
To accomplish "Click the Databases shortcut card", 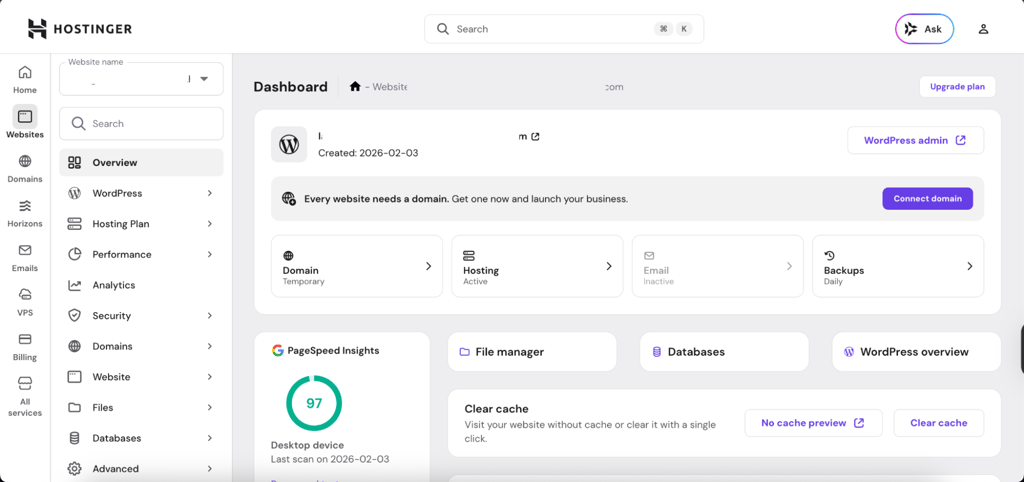I will (724, 352).
